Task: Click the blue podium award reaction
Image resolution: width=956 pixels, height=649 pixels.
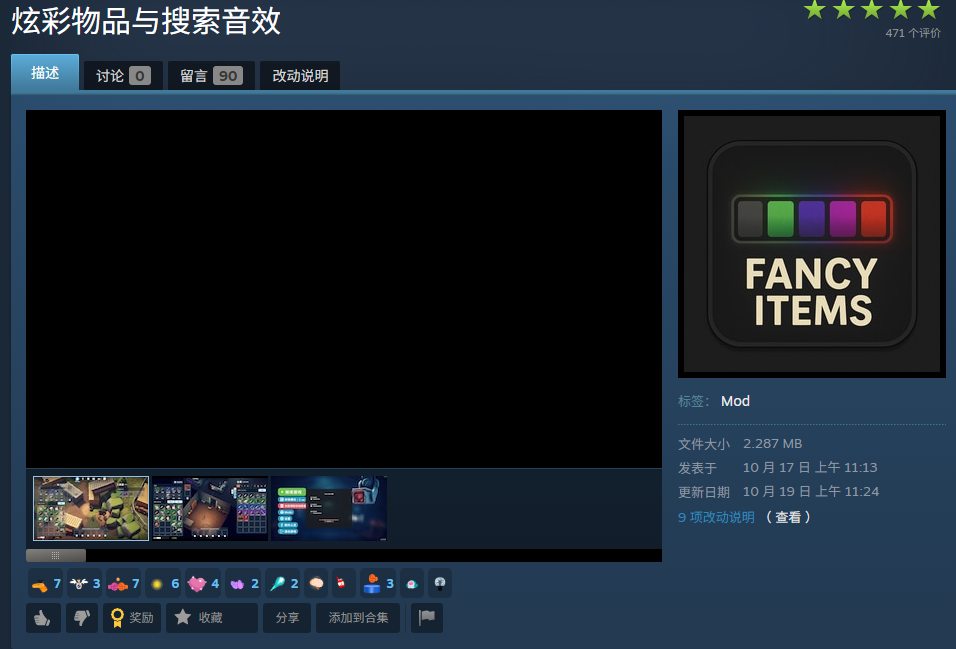Action: pos(369,583)
